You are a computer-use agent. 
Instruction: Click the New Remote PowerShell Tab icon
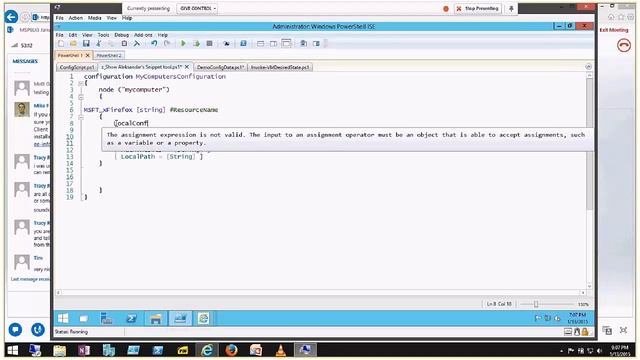pos(226,44)
